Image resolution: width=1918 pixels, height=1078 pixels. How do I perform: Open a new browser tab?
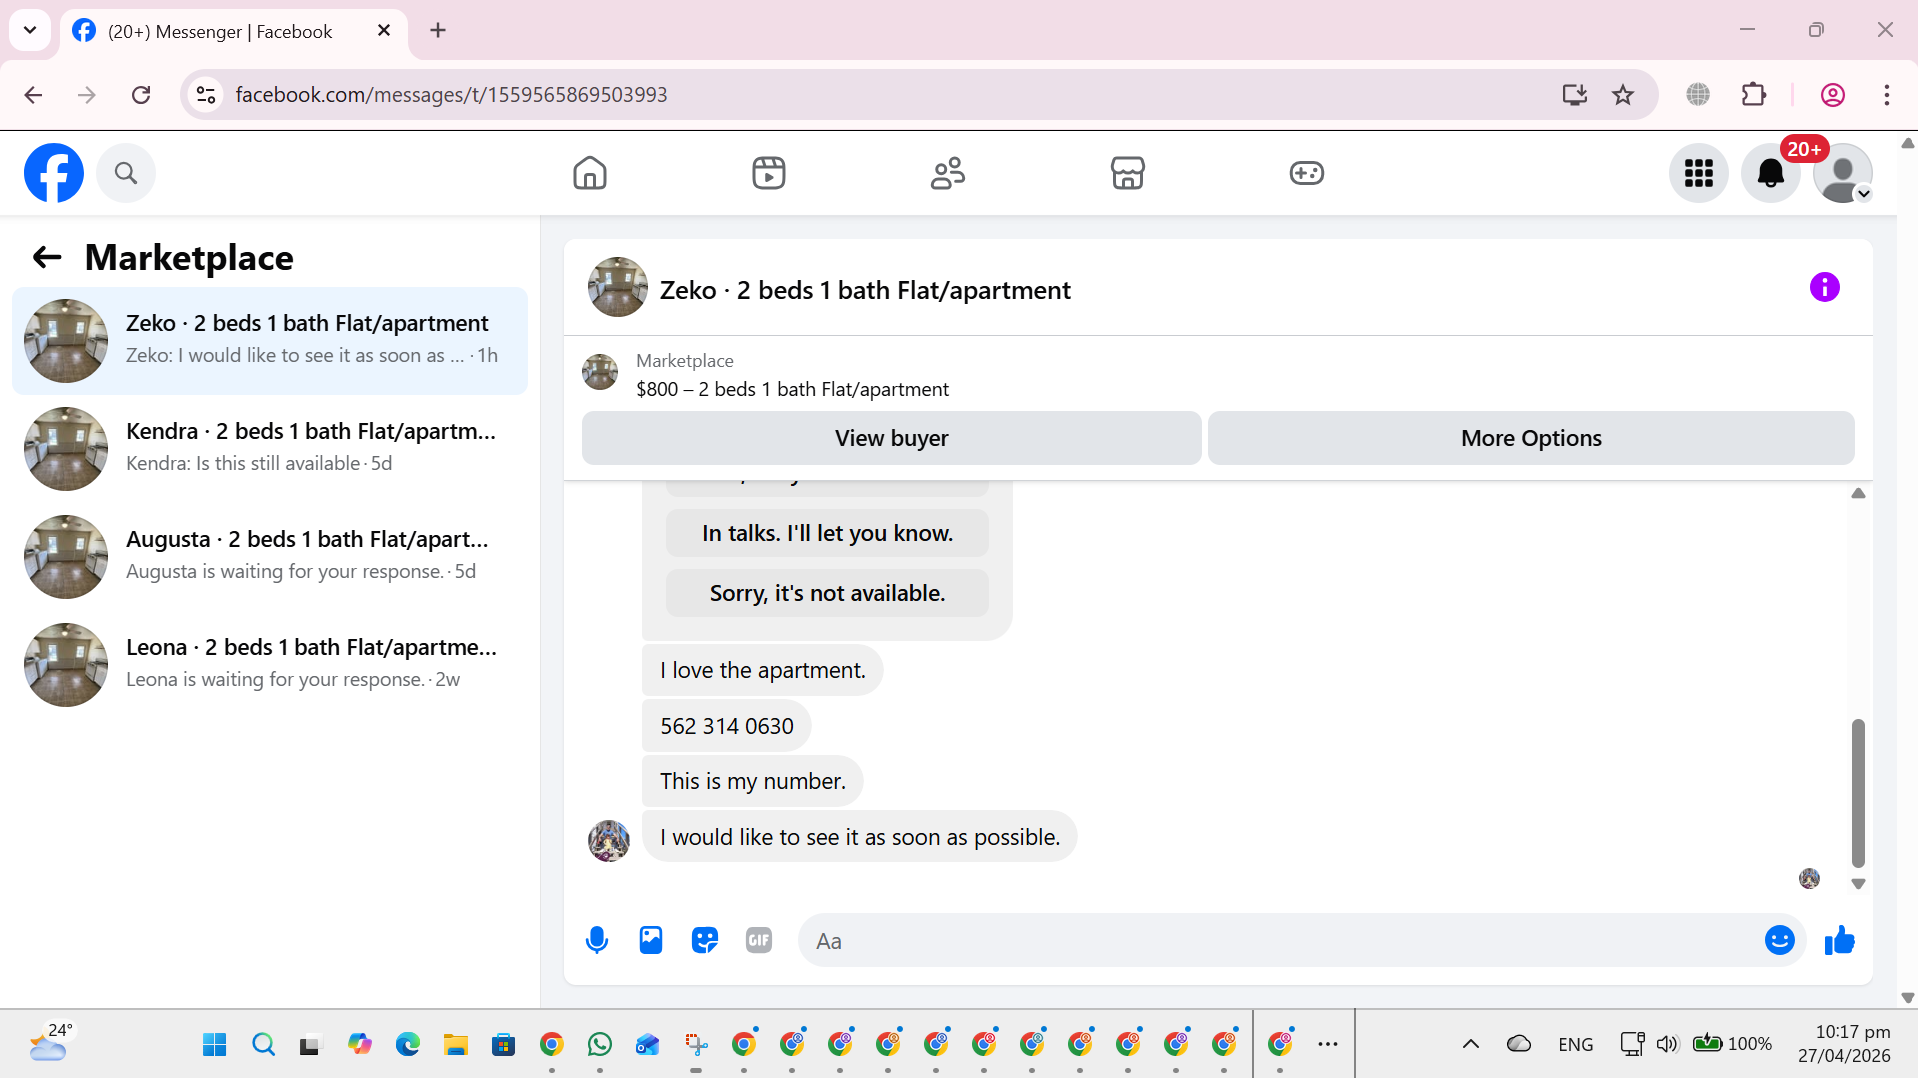tap(438, 30)
